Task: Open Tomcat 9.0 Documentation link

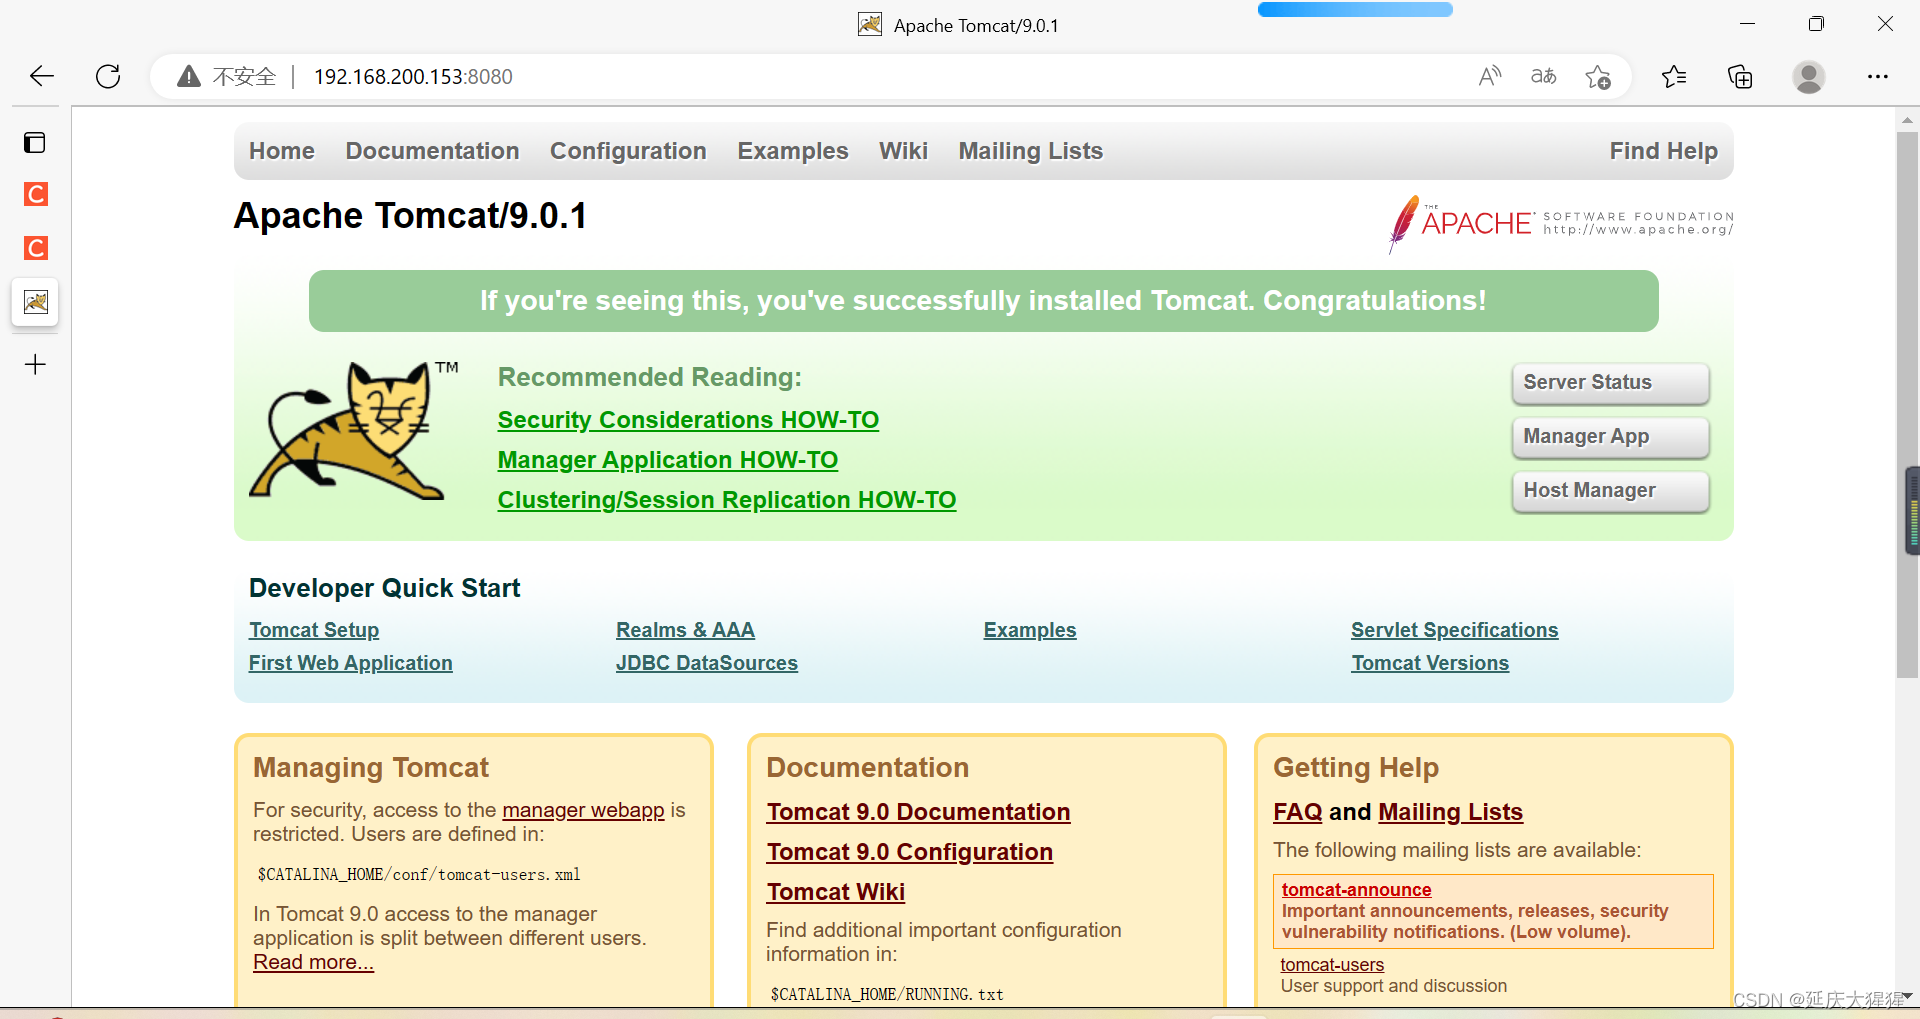Action: 918,812
